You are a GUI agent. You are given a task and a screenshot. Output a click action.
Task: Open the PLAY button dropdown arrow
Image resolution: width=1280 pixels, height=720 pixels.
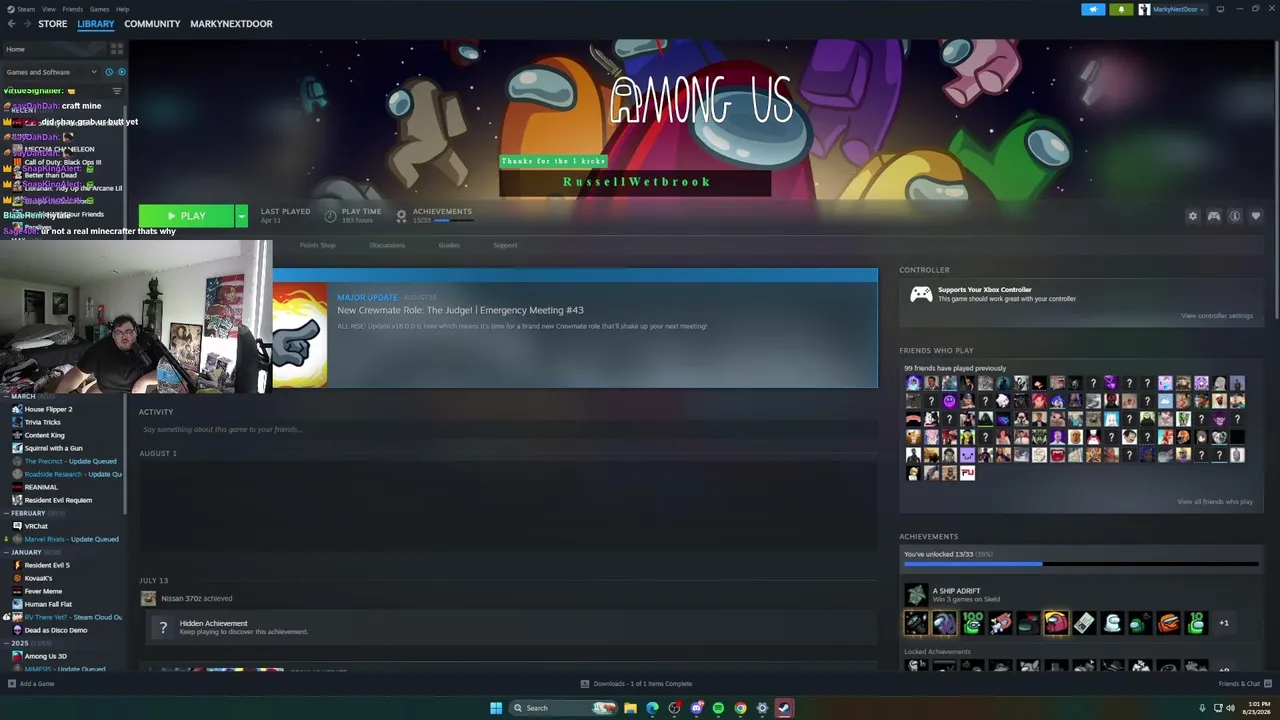241,216
